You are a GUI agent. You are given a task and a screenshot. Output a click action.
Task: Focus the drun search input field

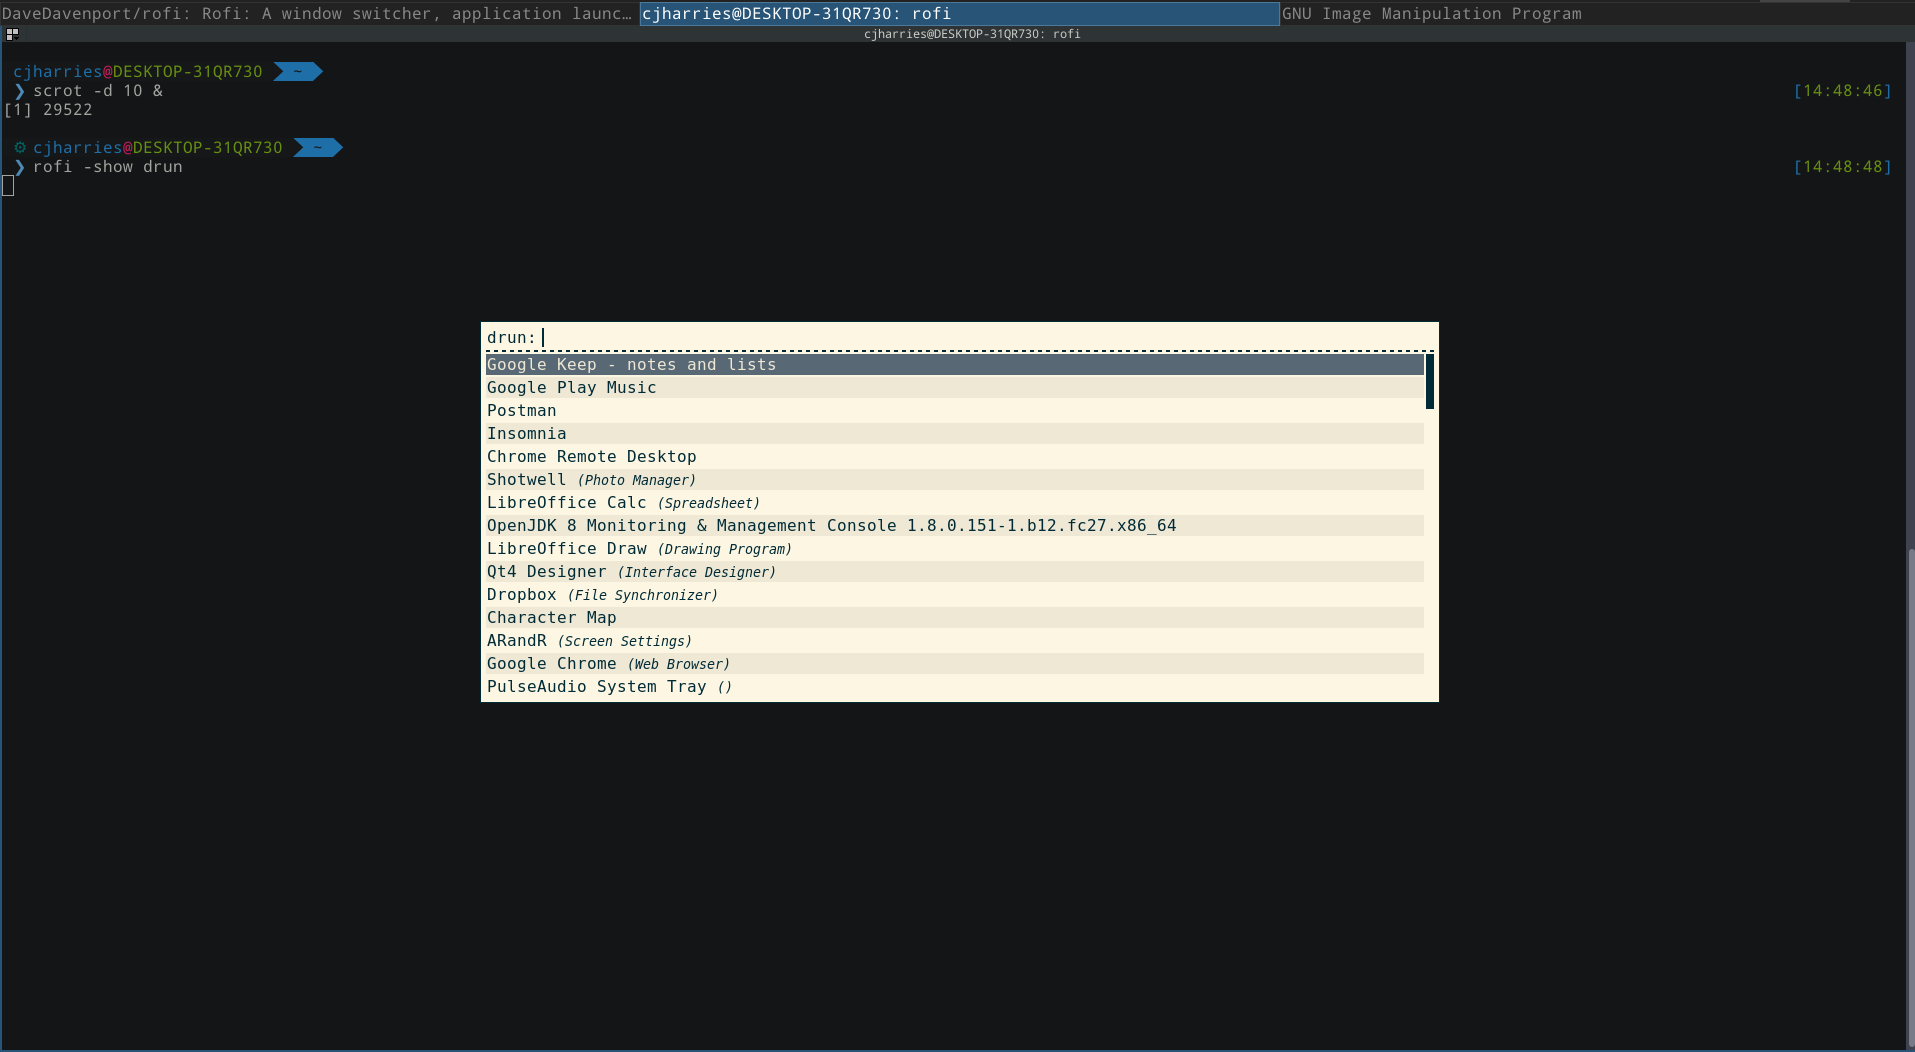point(987,338)
